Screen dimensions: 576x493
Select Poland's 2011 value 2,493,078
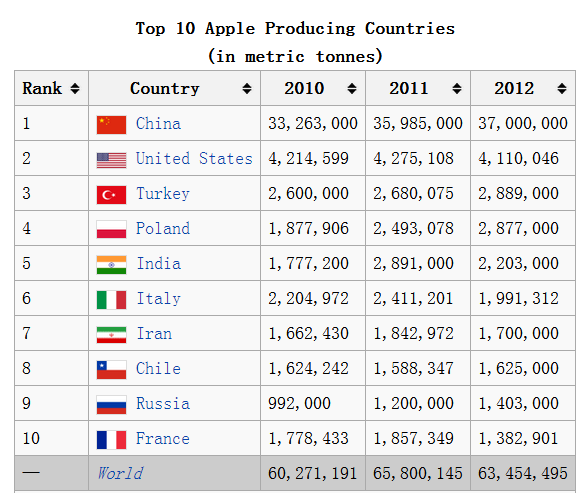(x=413, y=228)
